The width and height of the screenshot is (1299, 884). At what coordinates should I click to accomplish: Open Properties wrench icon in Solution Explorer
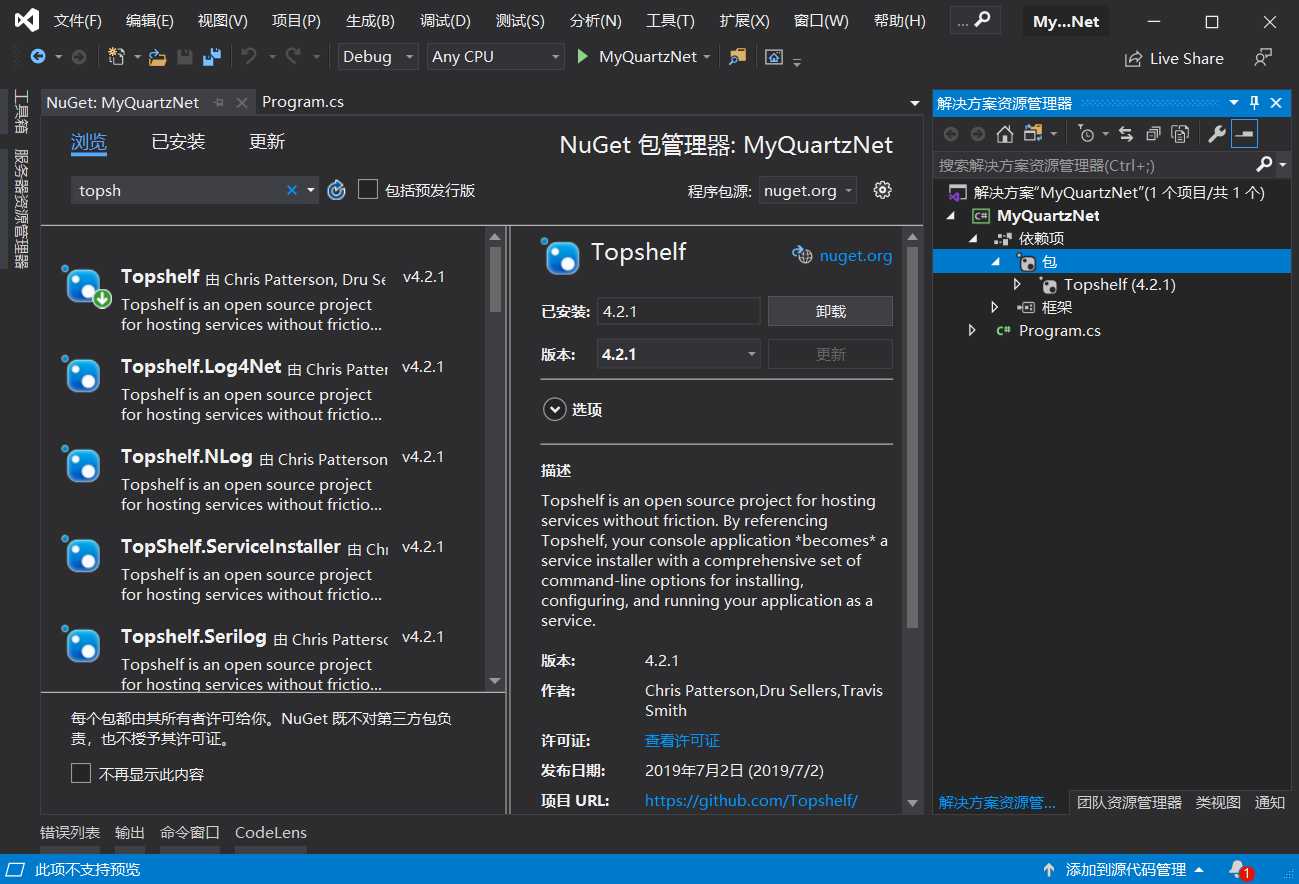[1217, 134]
